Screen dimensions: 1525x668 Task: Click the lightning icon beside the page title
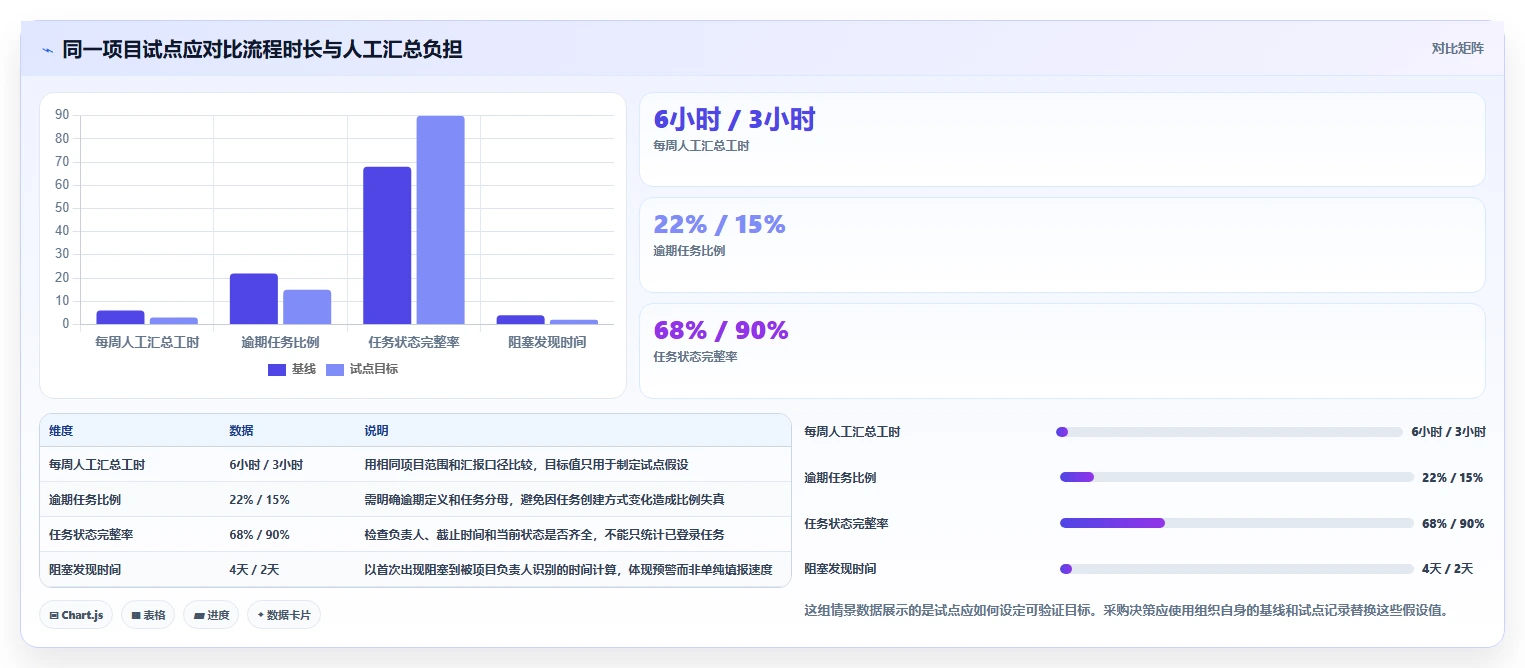click(x=47, y=49)
